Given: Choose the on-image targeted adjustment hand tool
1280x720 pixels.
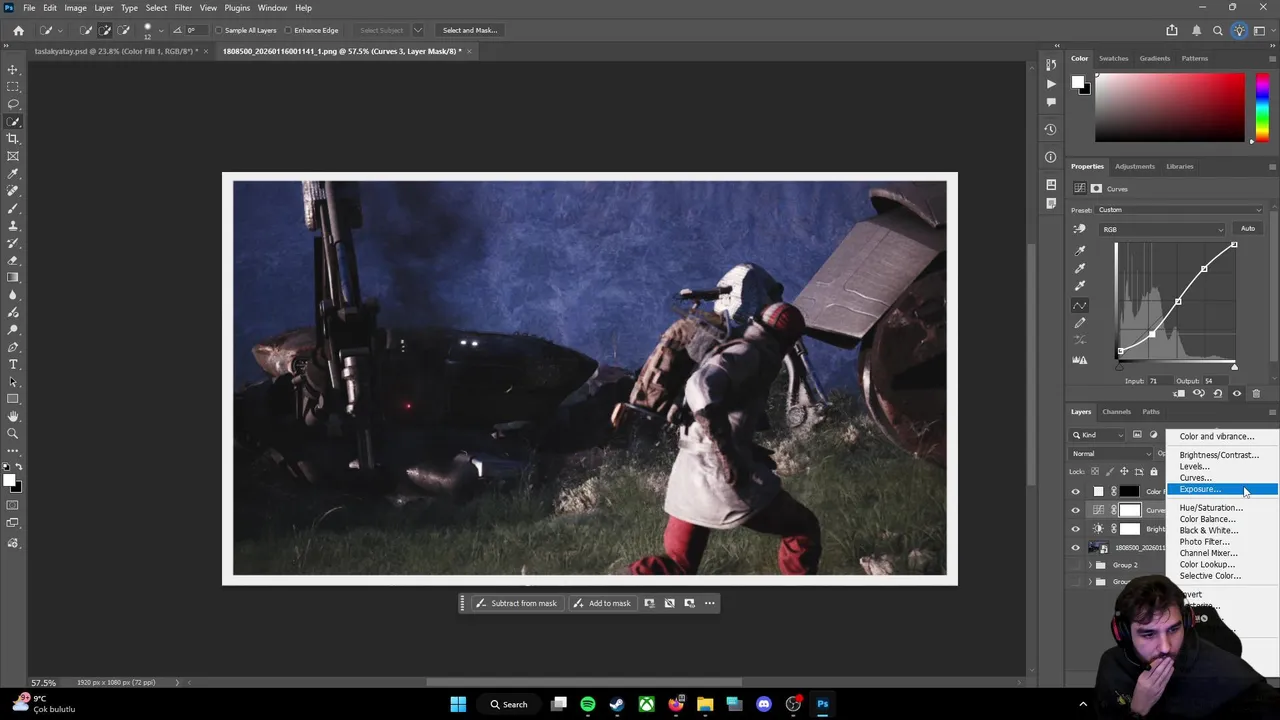Looking at the screenshot, I should coord(1079,229).
